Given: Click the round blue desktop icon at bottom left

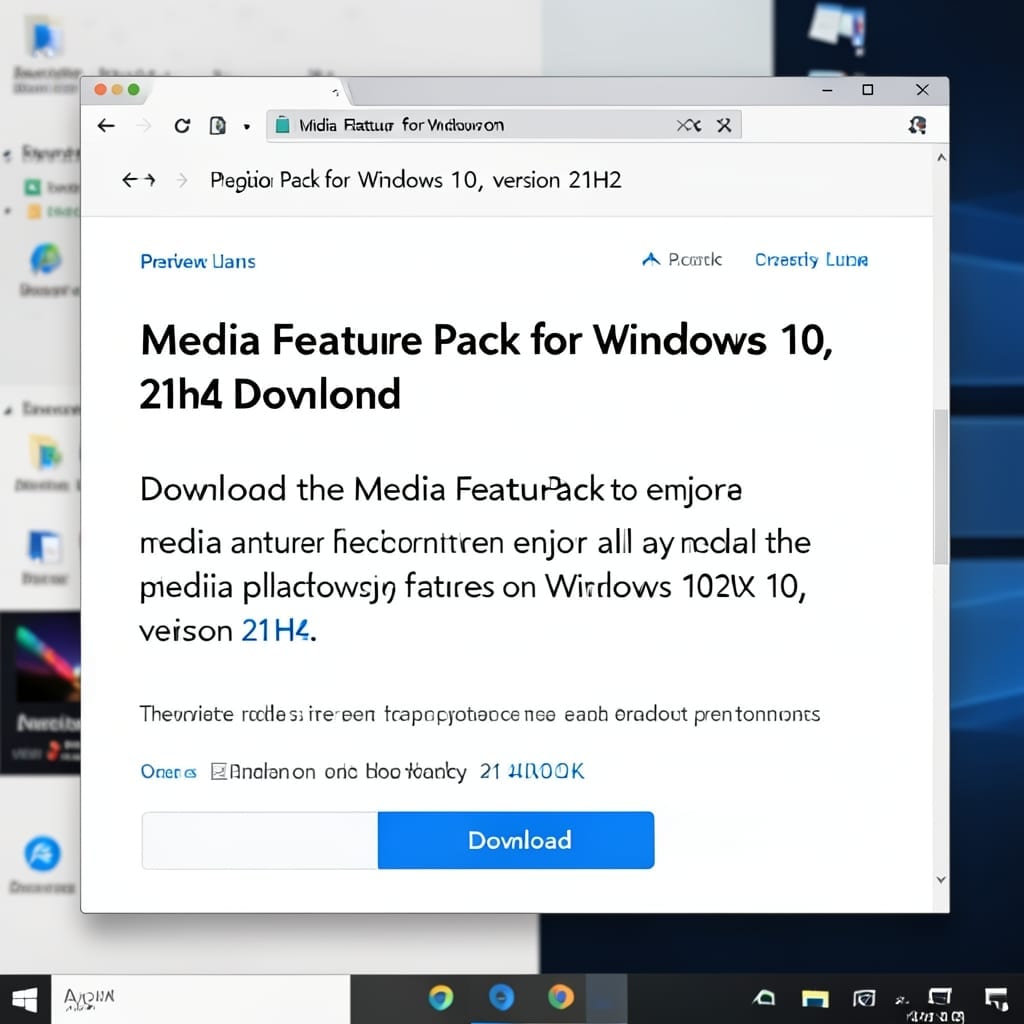Looking at the screenshot, I should click(42, 854).
